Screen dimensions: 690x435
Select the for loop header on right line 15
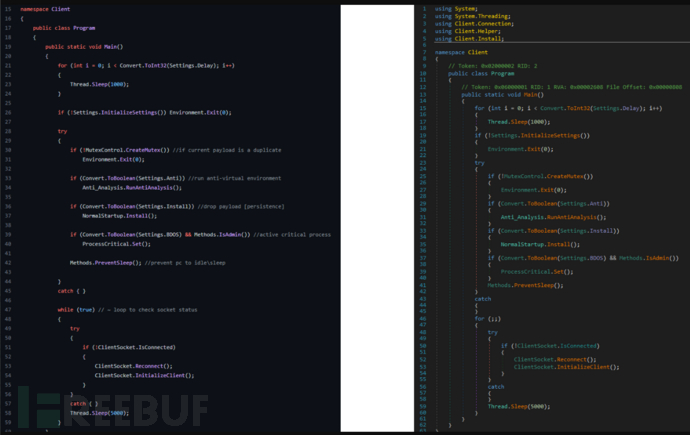(x=568, y=108)
